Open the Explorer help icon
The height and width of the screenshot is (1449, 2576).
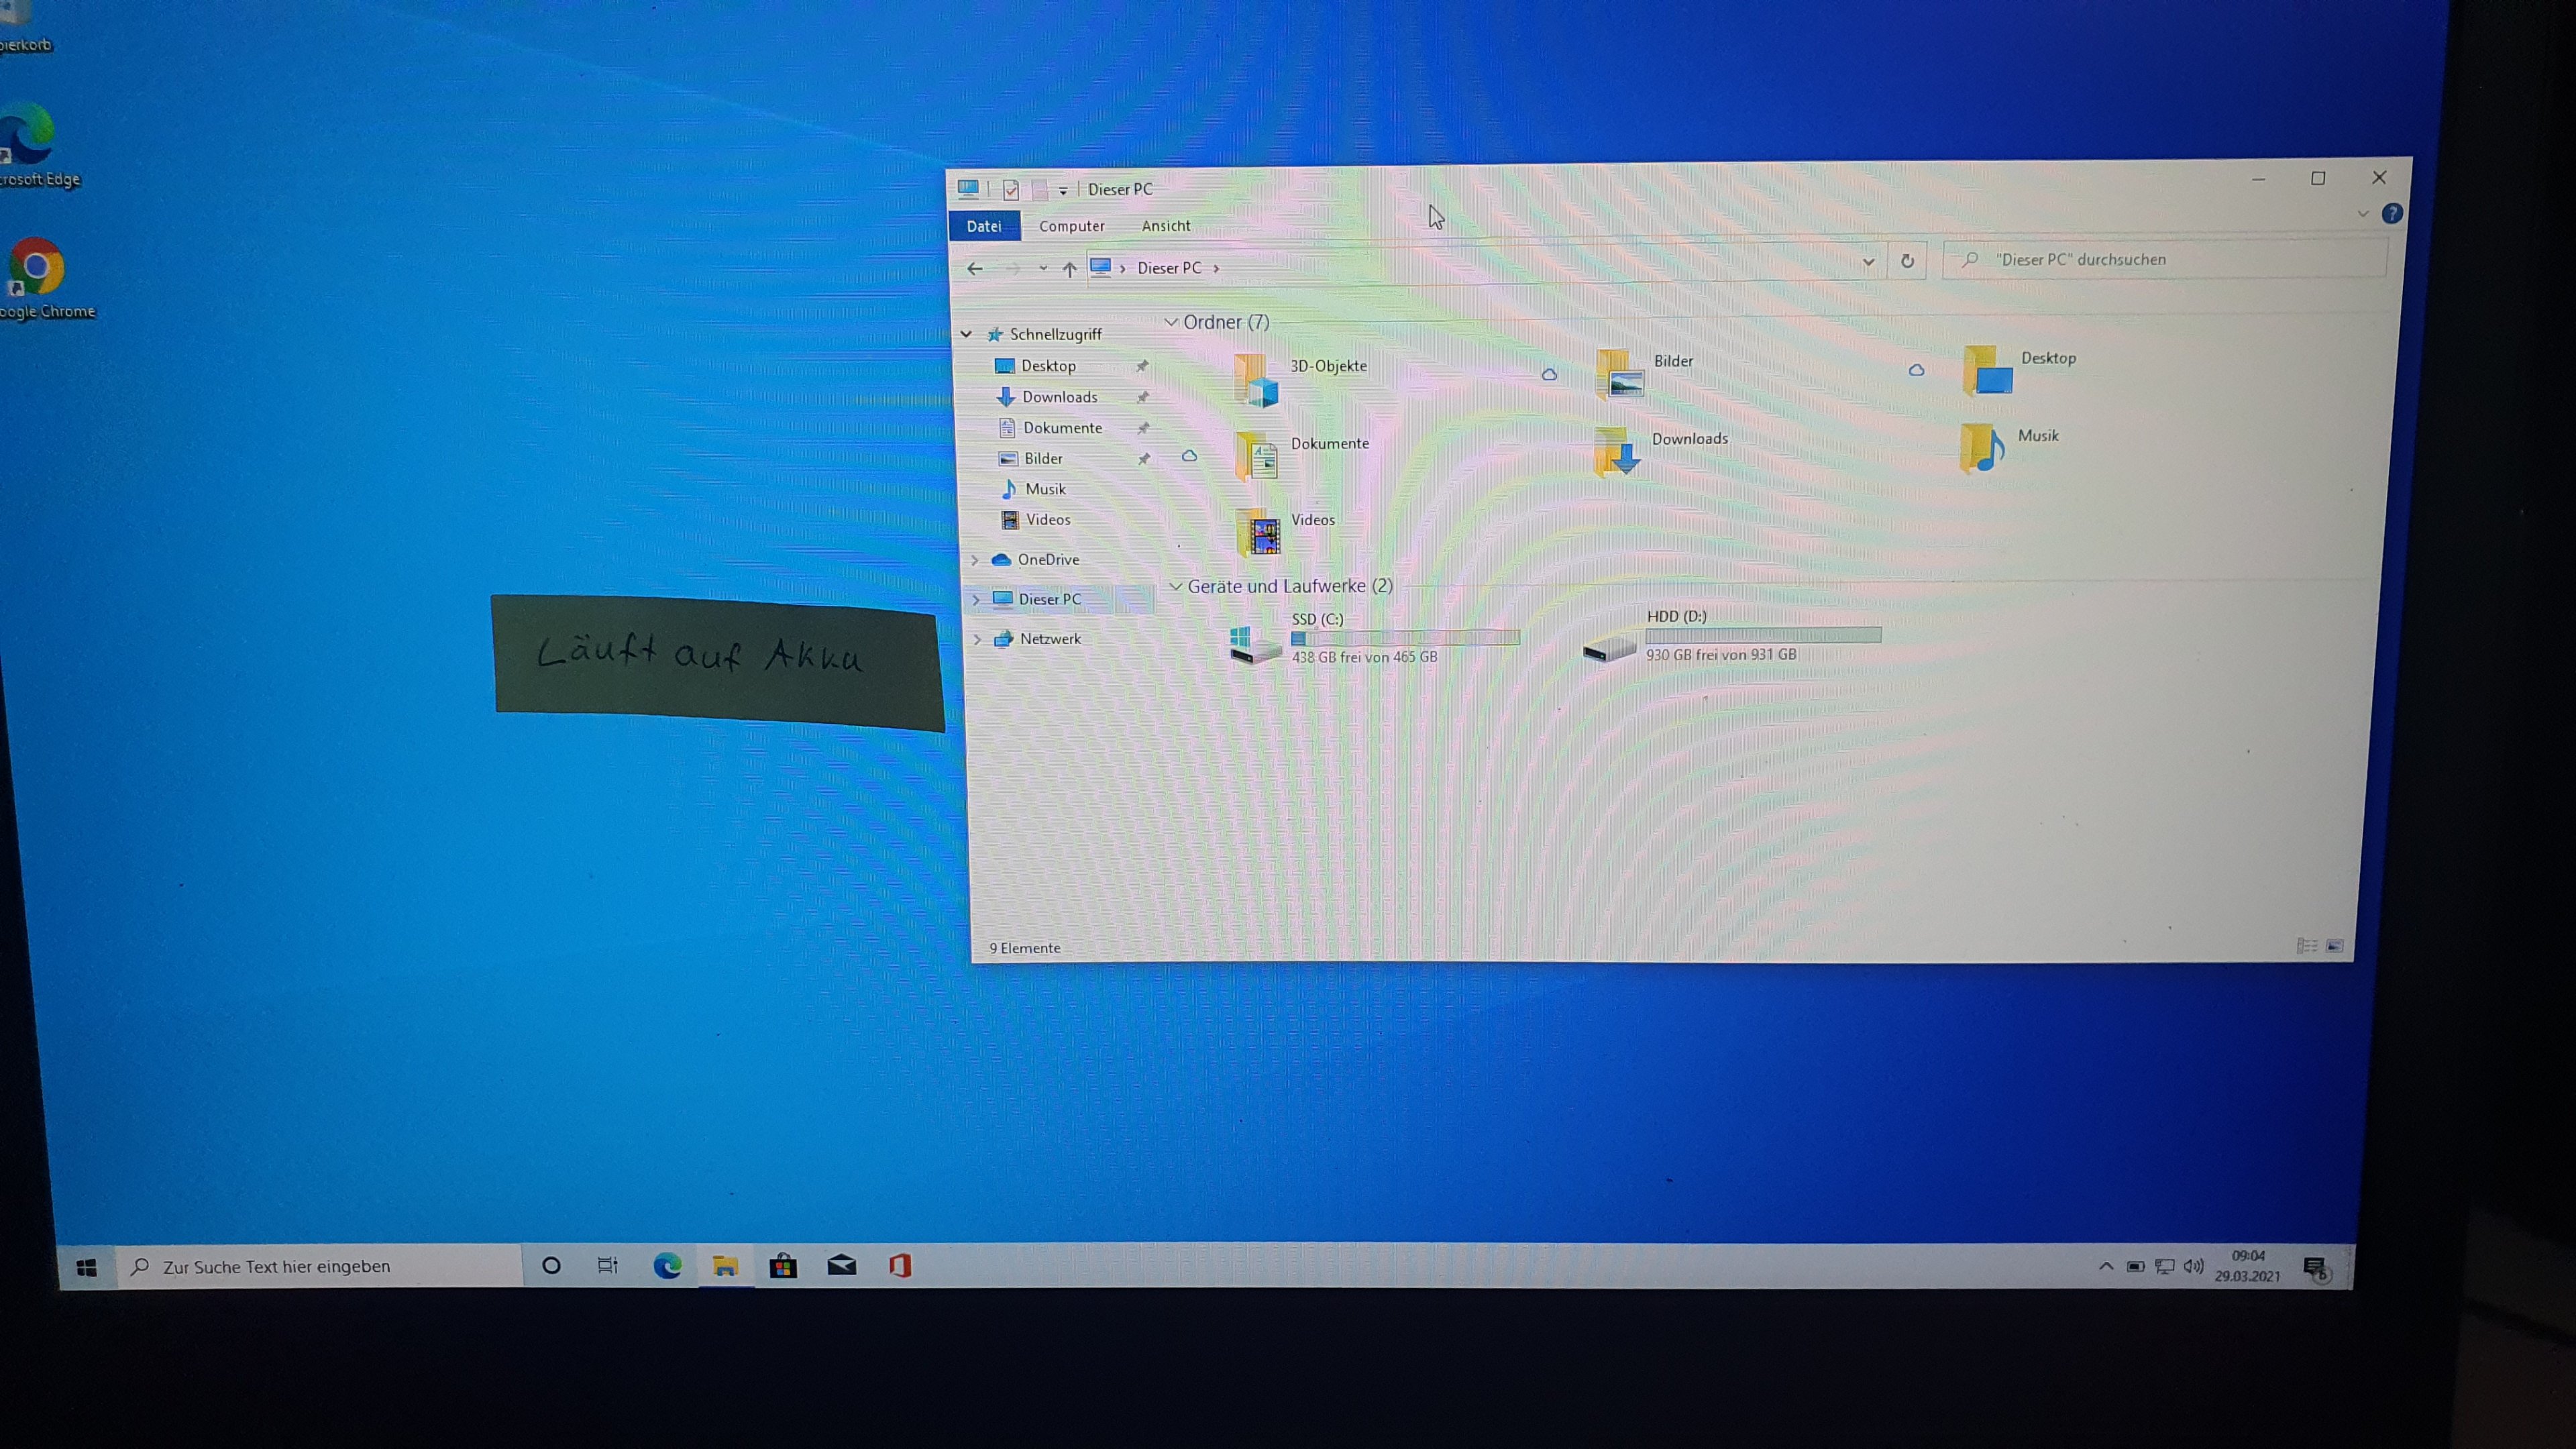(2392, 213)
